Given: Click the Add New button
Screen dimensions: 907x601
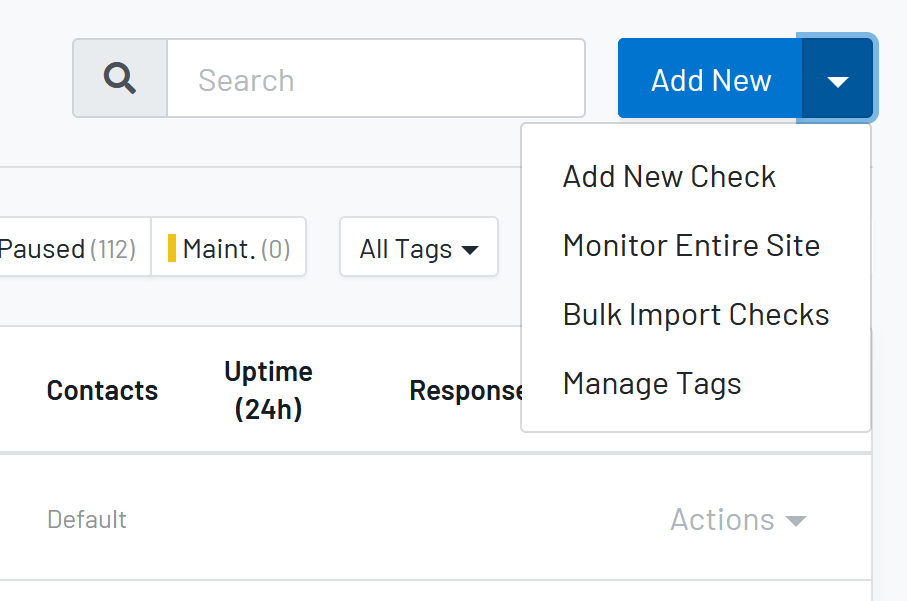Looking at the screenshot, I should pyautogui.click(x=709, y=78).
